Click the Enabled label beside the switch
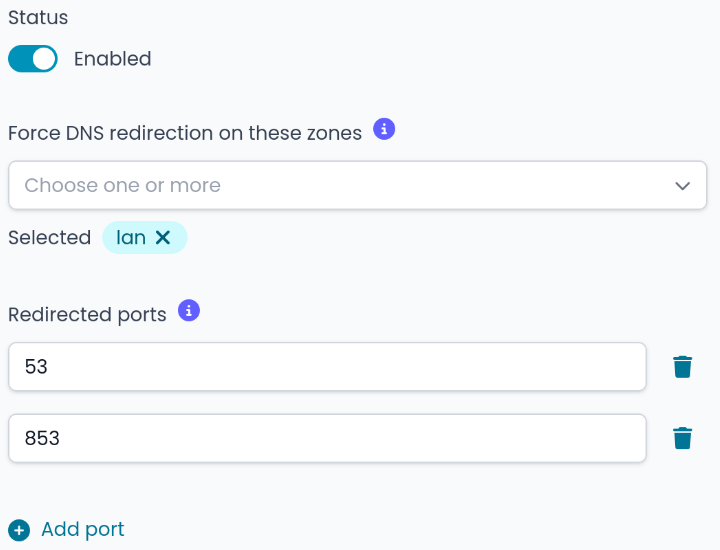This screenshot has height=550, width=720. click(x=112, y=59)
